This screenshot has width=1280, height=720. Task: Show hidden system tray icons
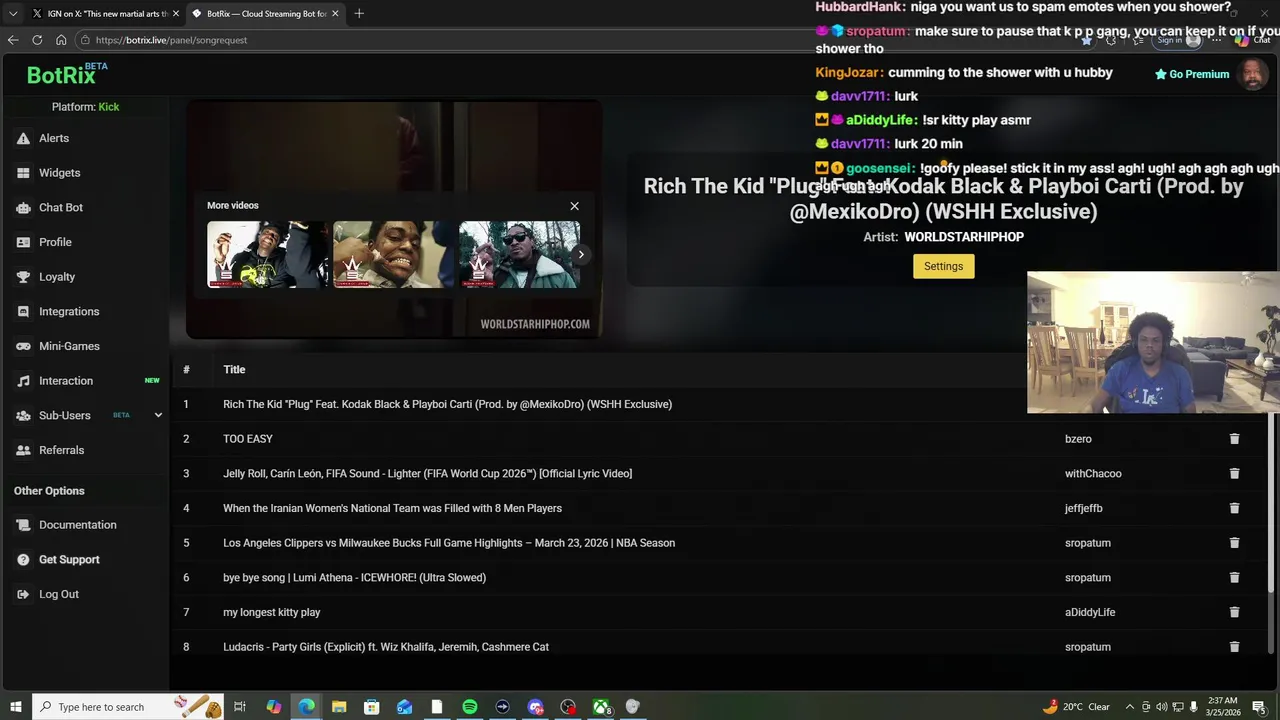(x=1130, y=707)
